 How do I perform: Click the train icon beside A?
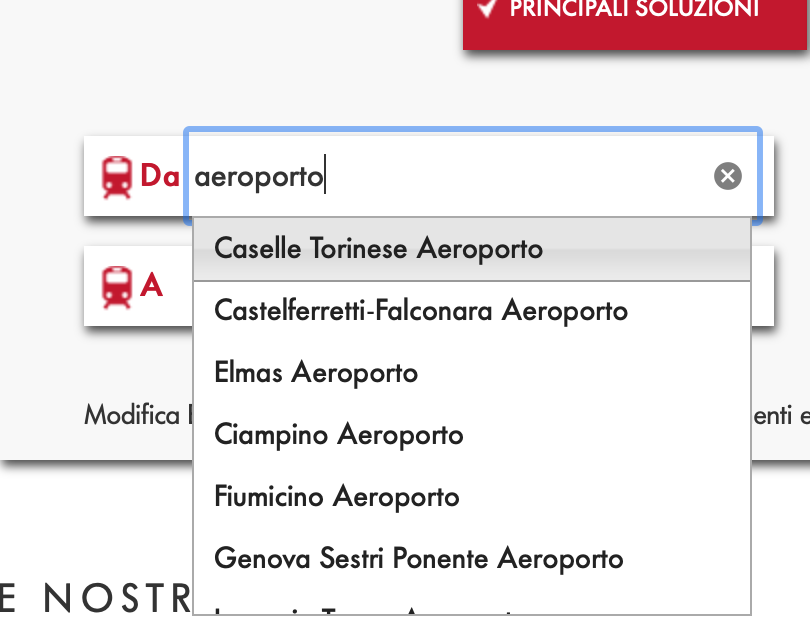point(117,287)
